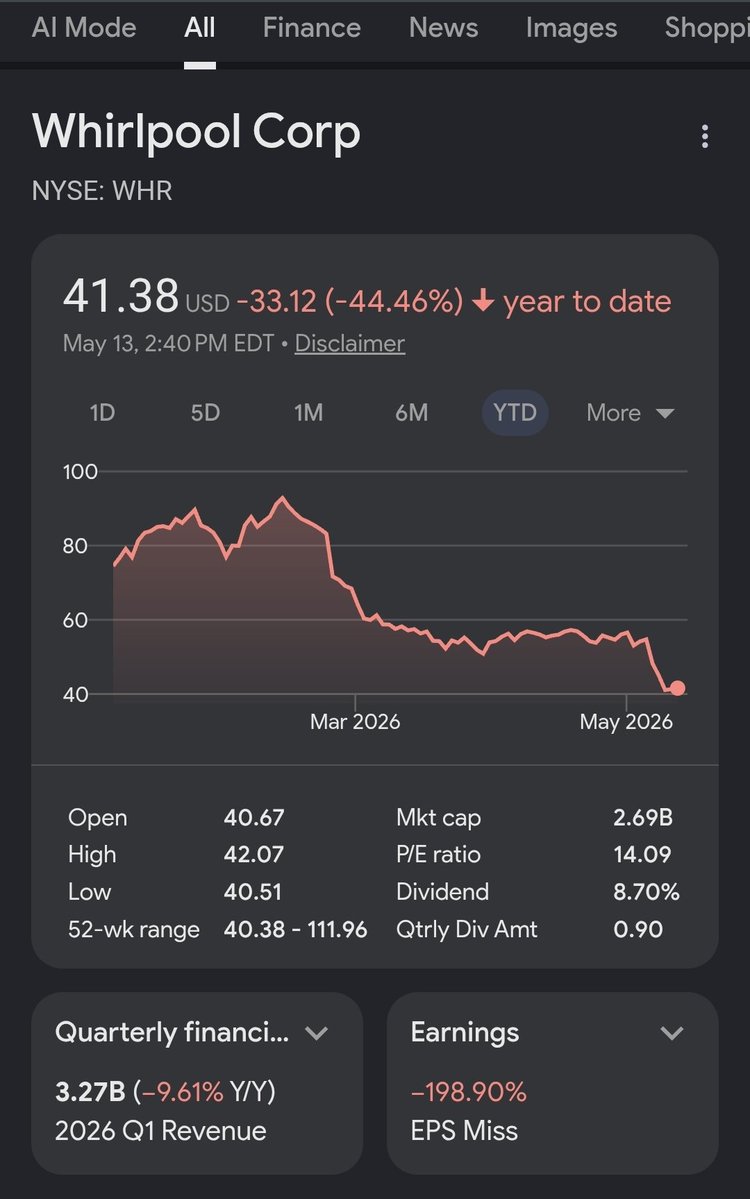
Task: Click the 52-wk range value 40.38 - 111.96
Action: click(295, 929)
